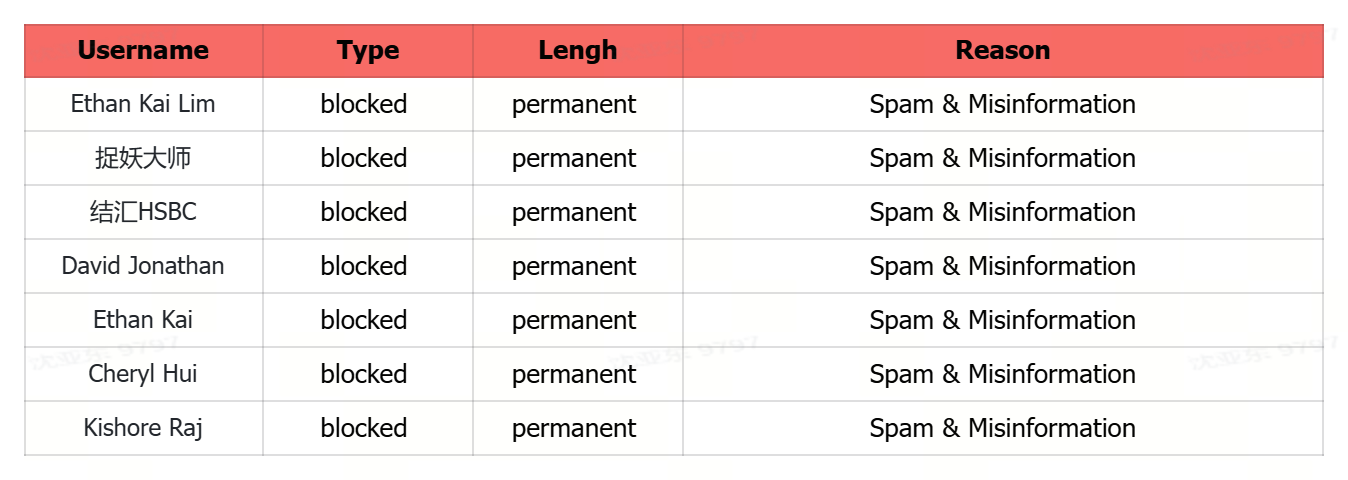Select the Kishore Raj username cell
The width and height of the screenshot is (1348, 480).
pos(143,428)
